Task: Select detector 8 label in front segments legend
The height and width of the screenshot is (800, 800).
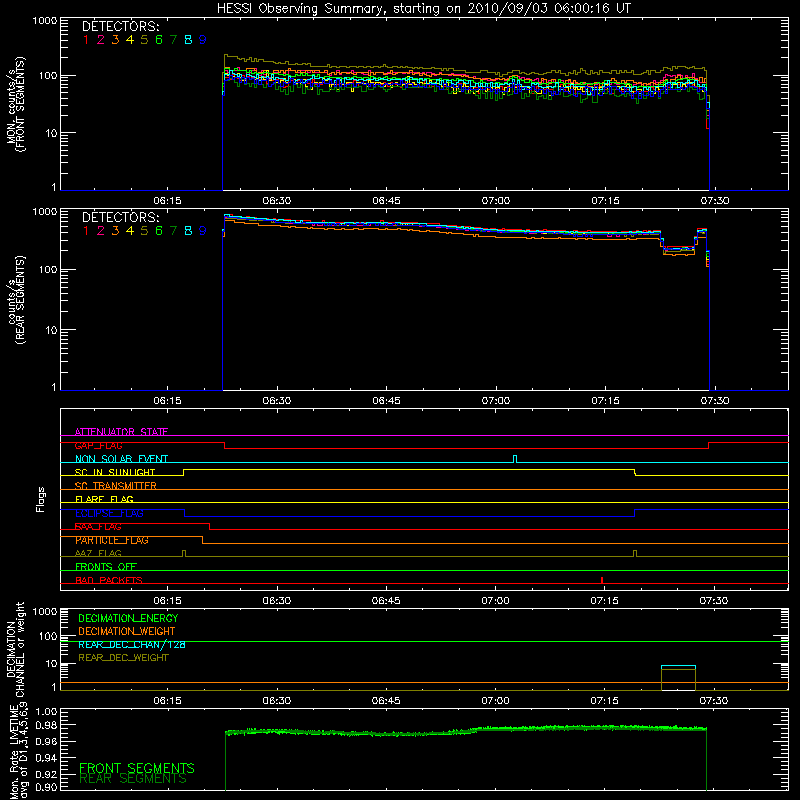Action: click(x=188, y=40)
